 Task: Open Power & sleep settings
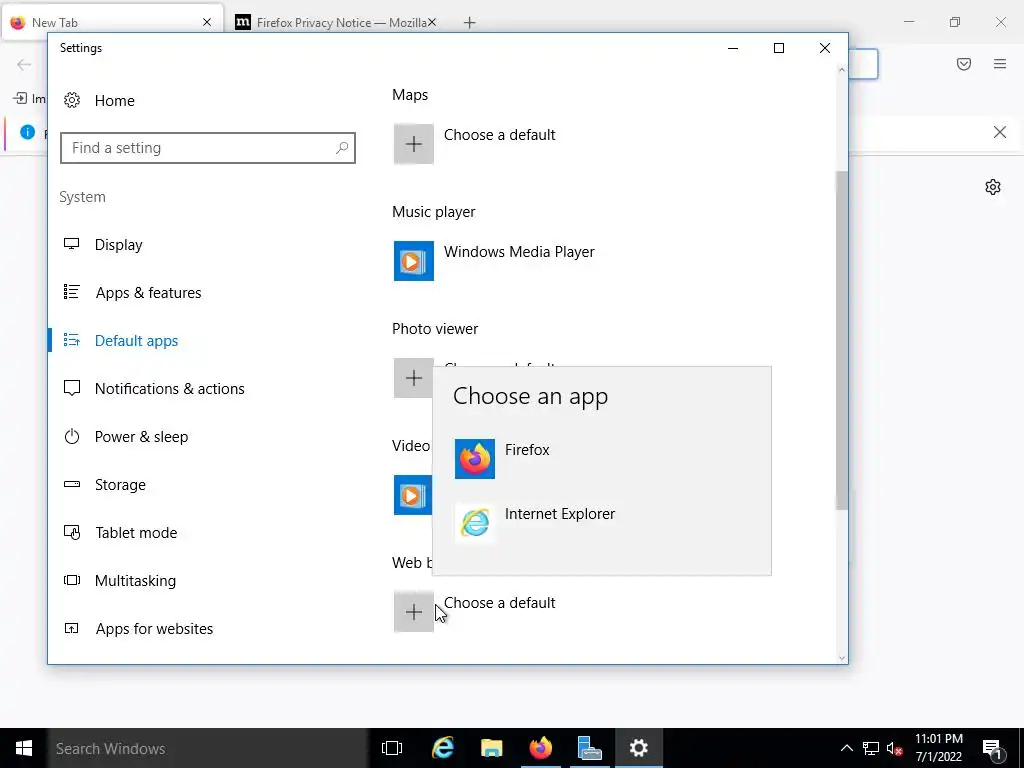pyautogui.click(x=125, y=436)
